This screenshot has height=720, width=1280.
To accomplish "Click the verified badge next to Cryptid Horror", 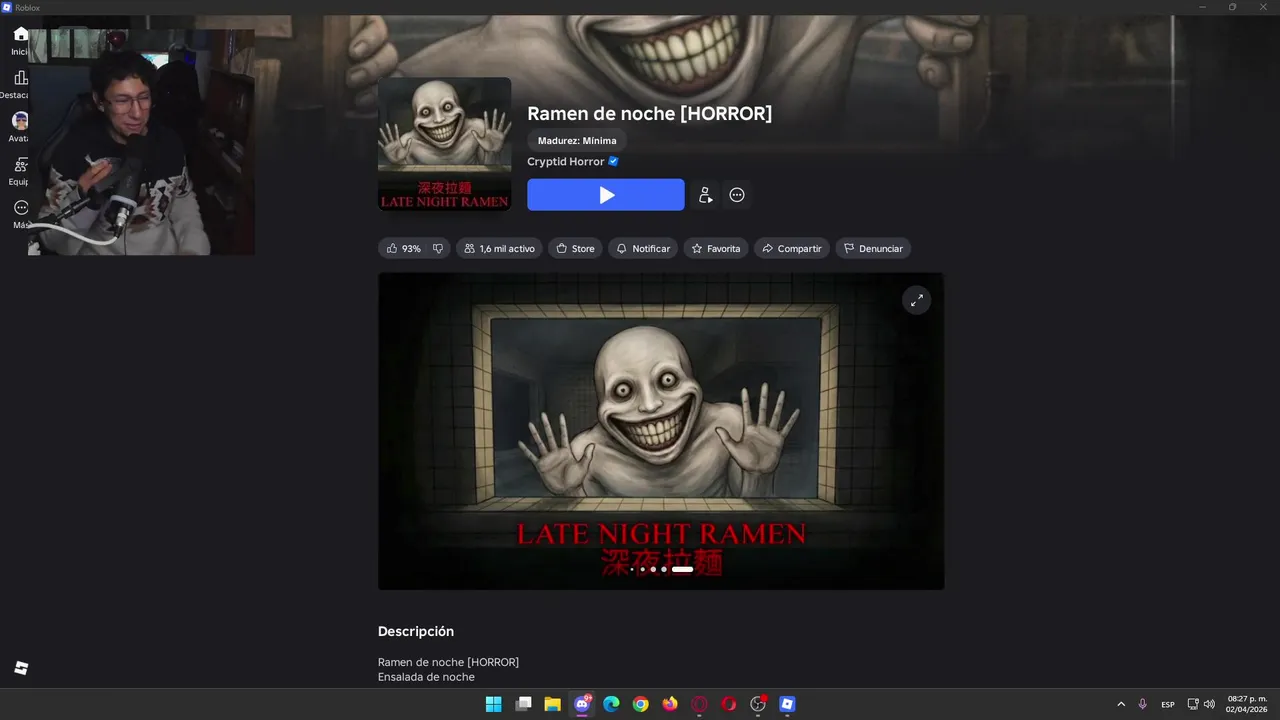I will [613, 161].
